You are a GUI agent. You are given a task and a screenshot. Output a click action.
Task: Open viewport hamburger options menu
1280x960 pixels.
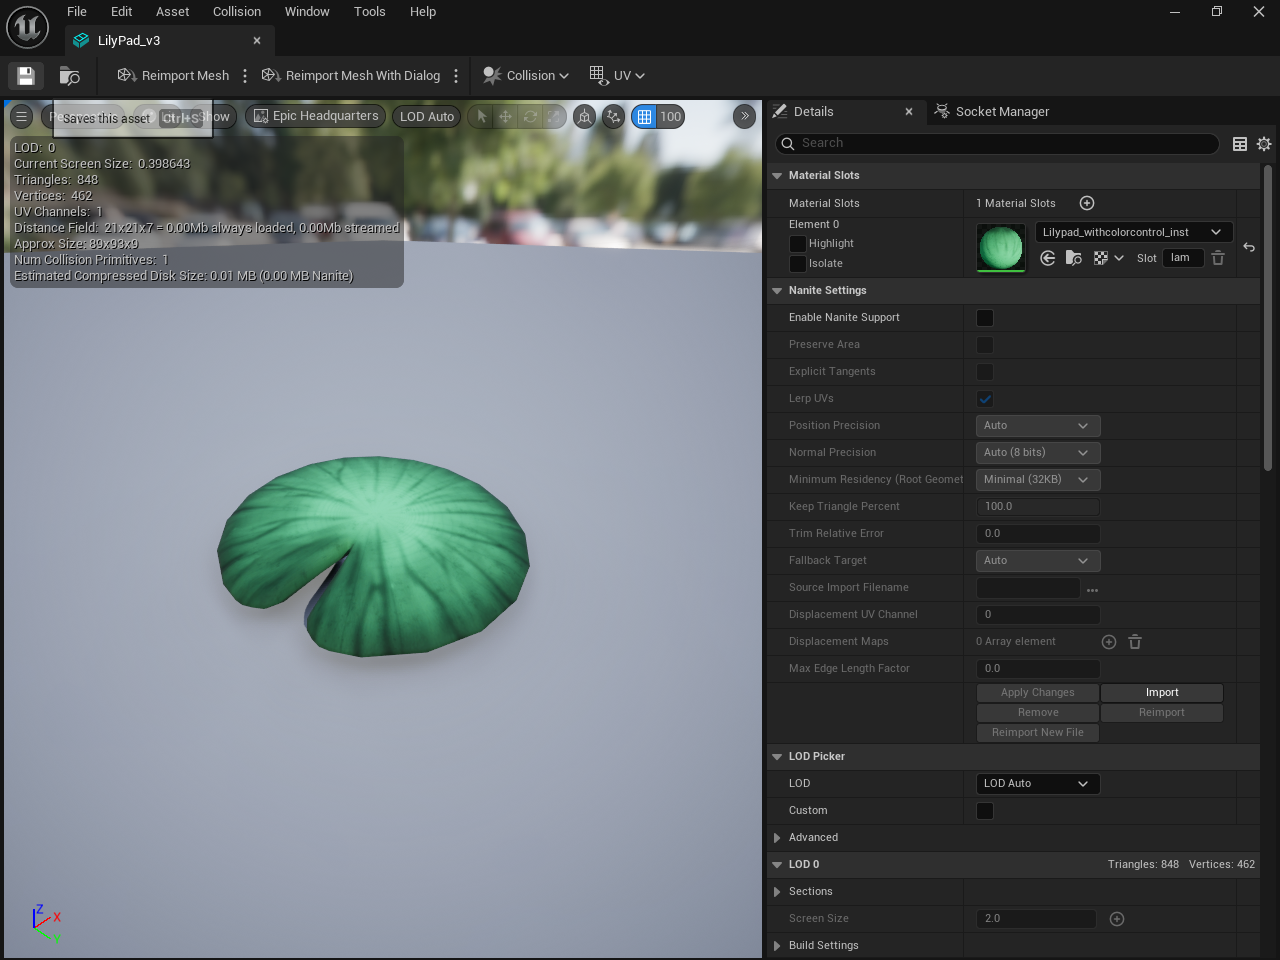tap(21, 117)
